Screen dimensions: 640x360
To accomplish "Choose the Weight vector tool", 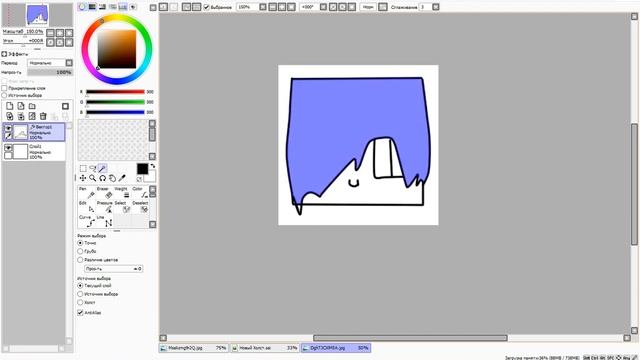I will point(122,193).
